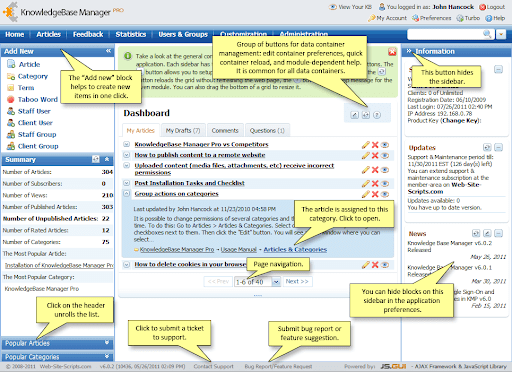Delete 'KnowledgeBase Manager Pro vs Competitors' article

click(375, 145)
